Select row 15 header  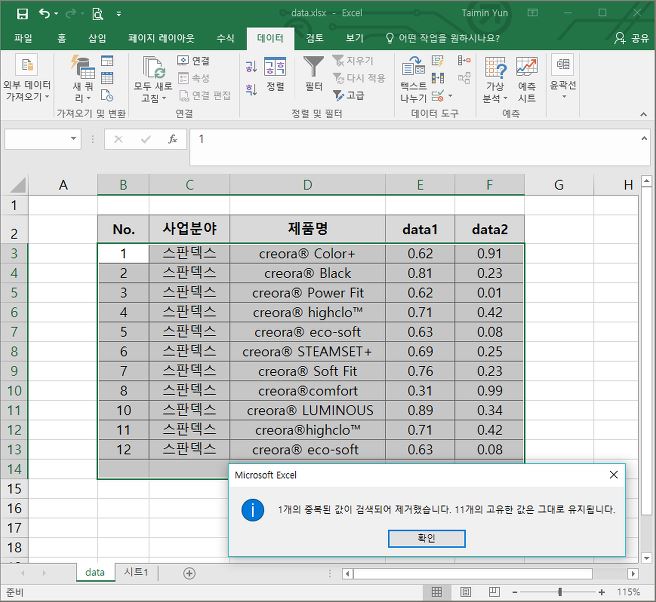[x=14, y=489]
